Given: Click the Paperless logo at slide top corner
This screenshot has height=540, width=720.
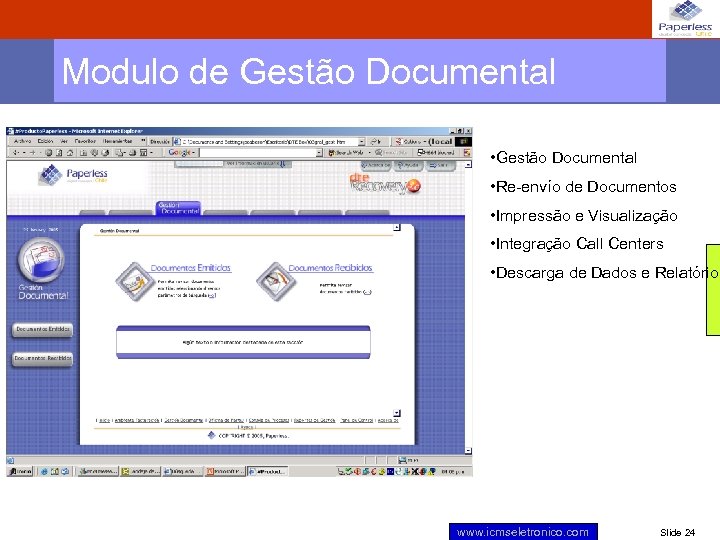Looking at the screenshot, I should point(686,19).
